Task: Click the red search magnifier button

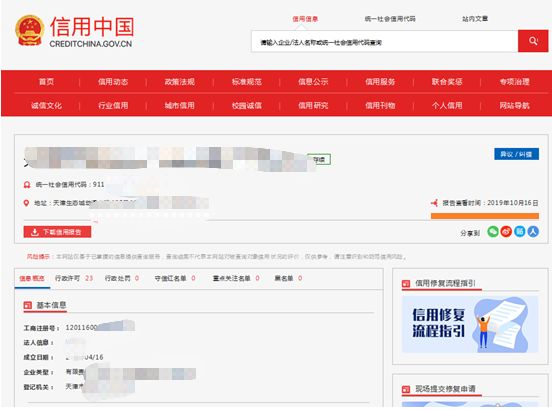Action: point(533,41)
